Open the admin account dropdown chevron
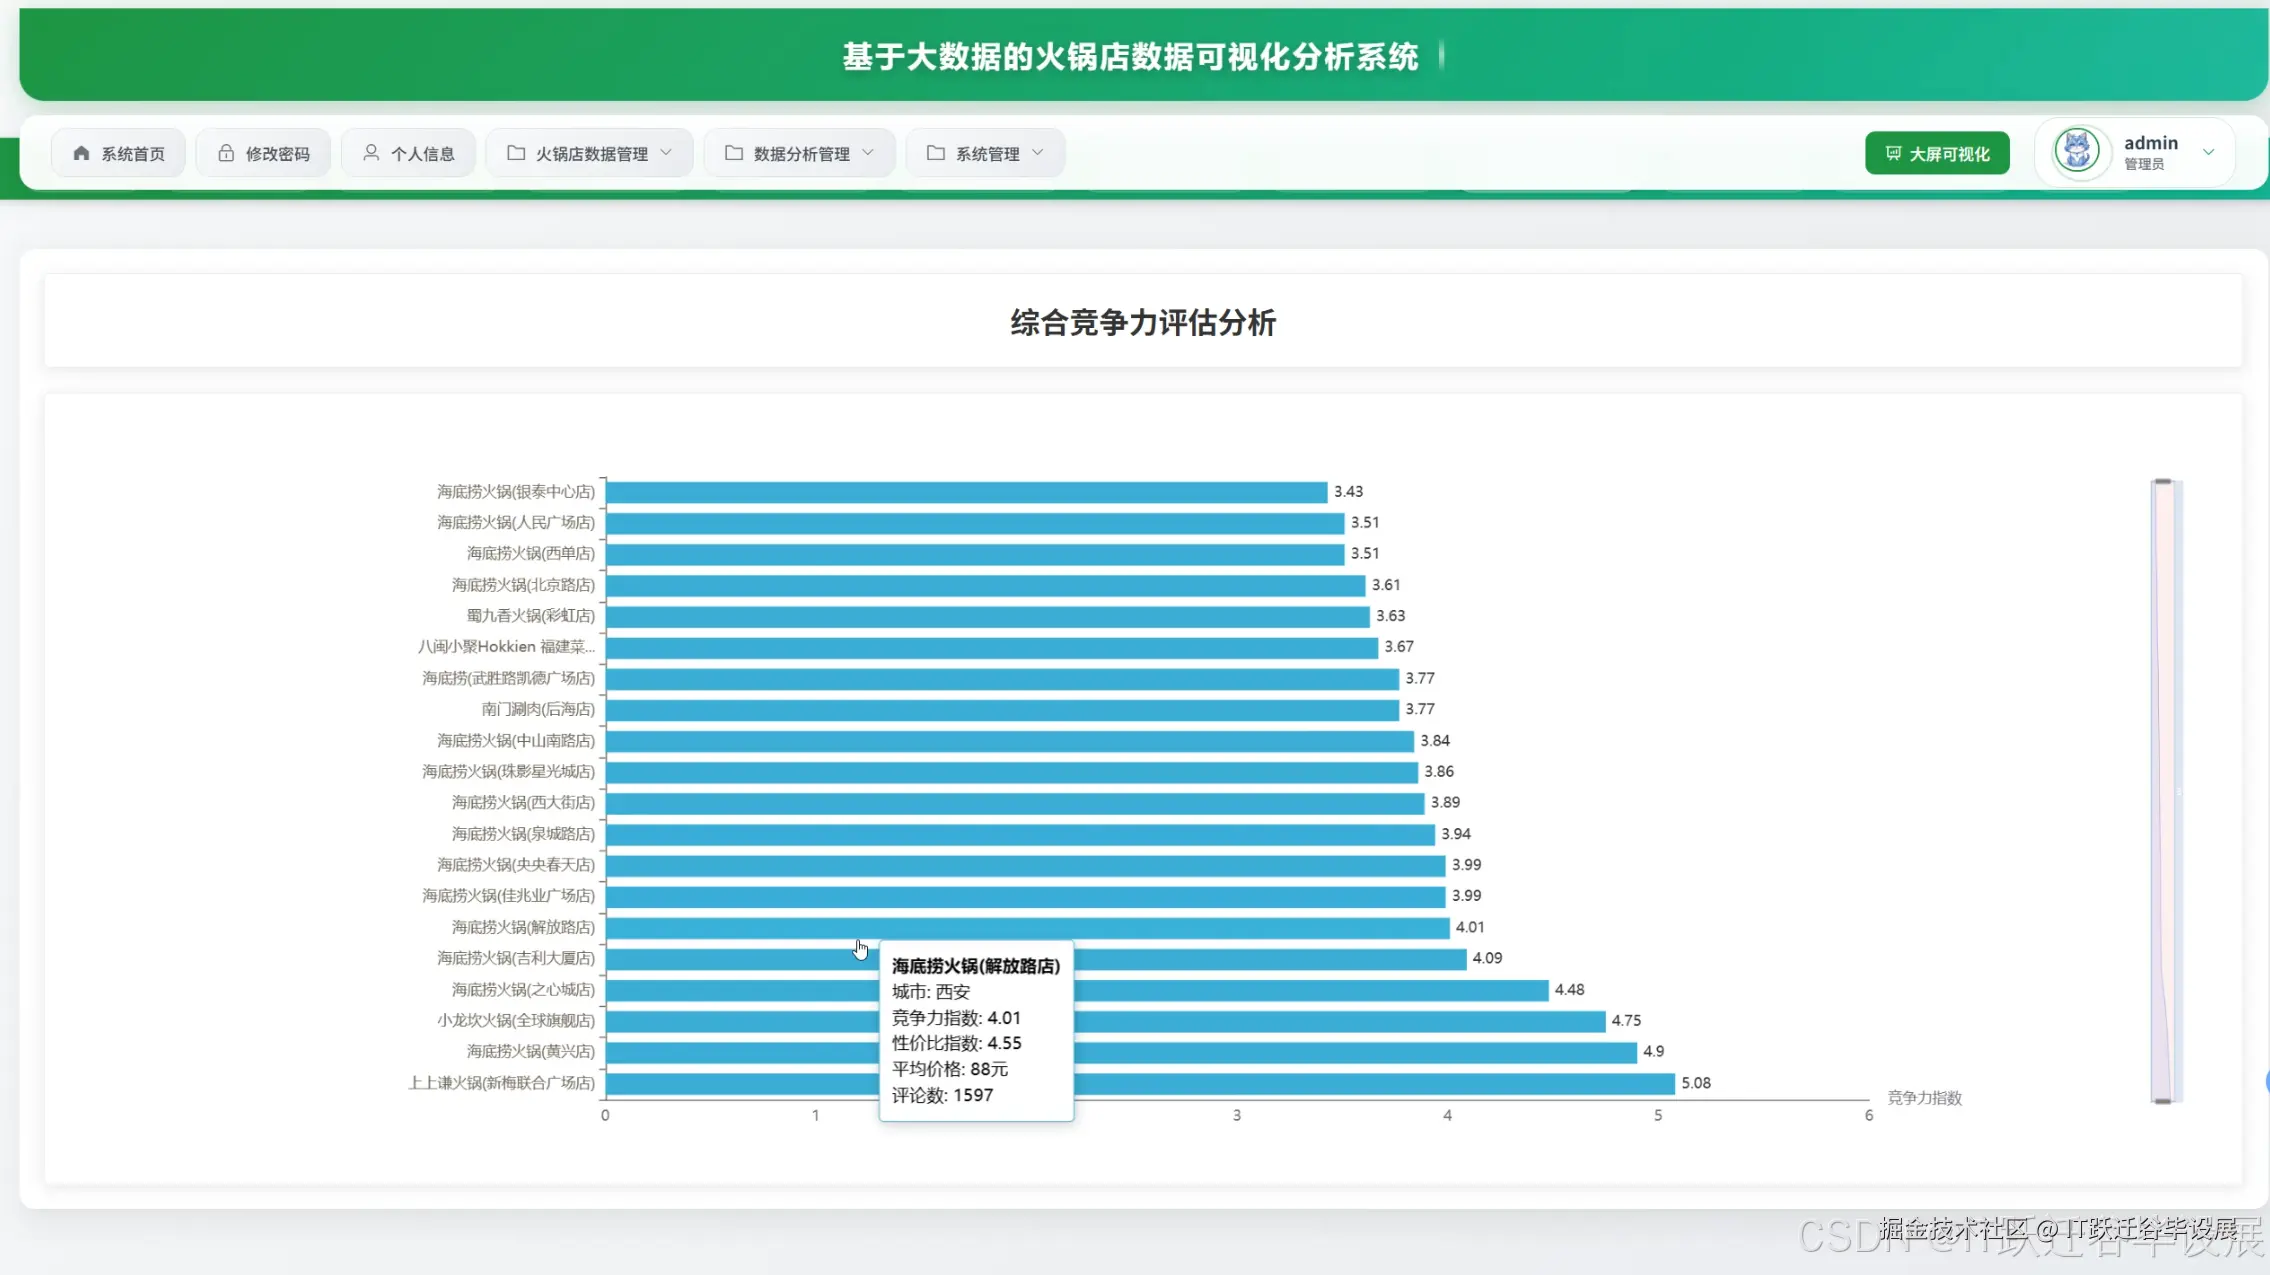 [x=2209, y=152]
